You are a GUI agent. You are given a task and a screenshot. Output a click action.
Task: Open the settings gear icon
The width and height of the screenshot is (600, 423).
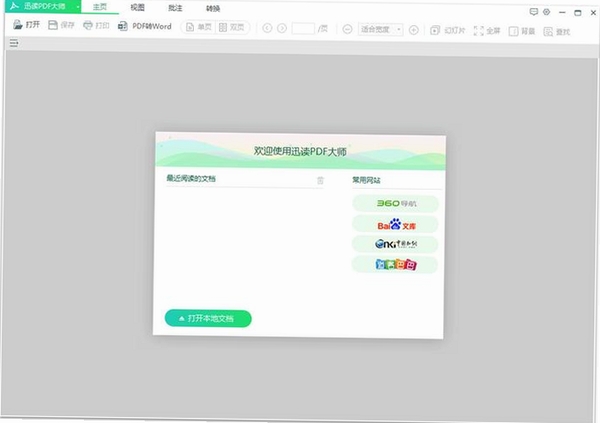[x=546, y=12]
